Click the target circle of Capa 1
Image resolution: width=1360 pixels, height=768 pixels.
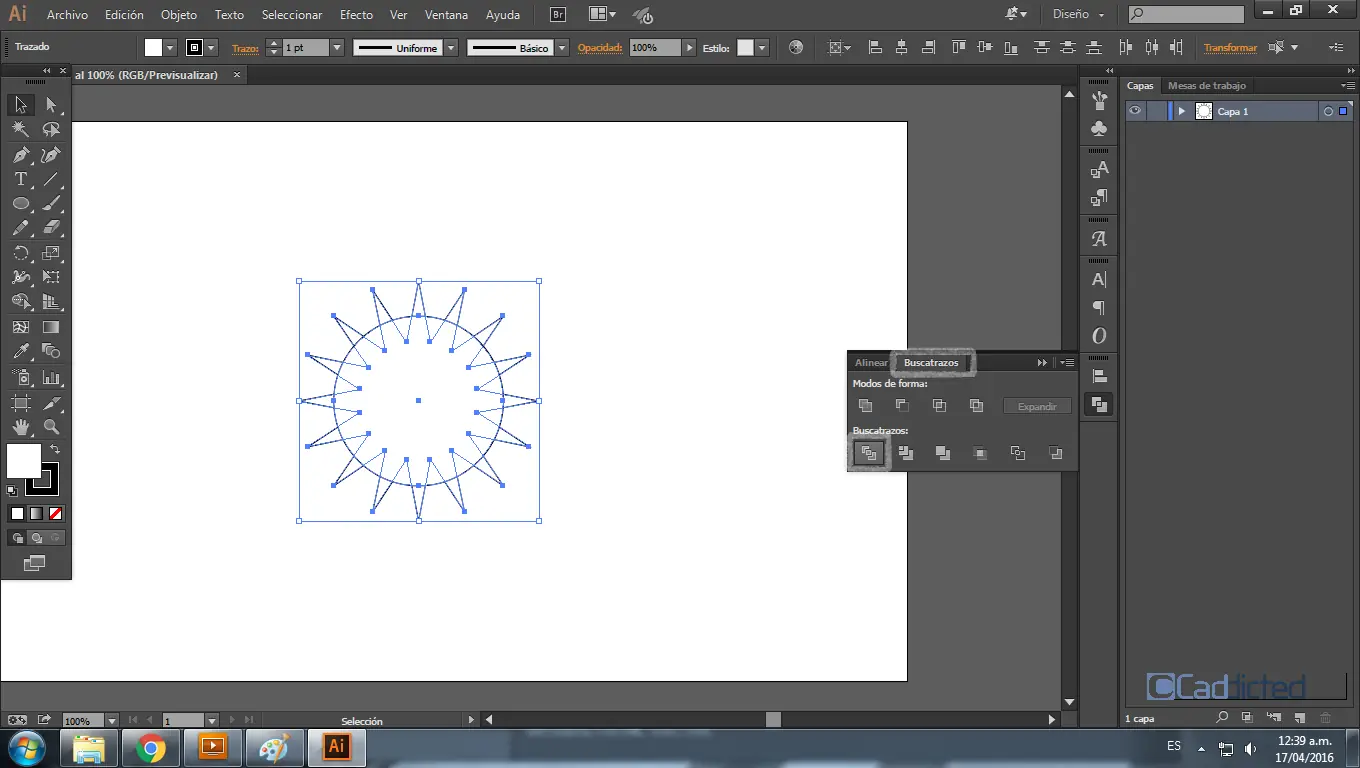pos(1328,112)
